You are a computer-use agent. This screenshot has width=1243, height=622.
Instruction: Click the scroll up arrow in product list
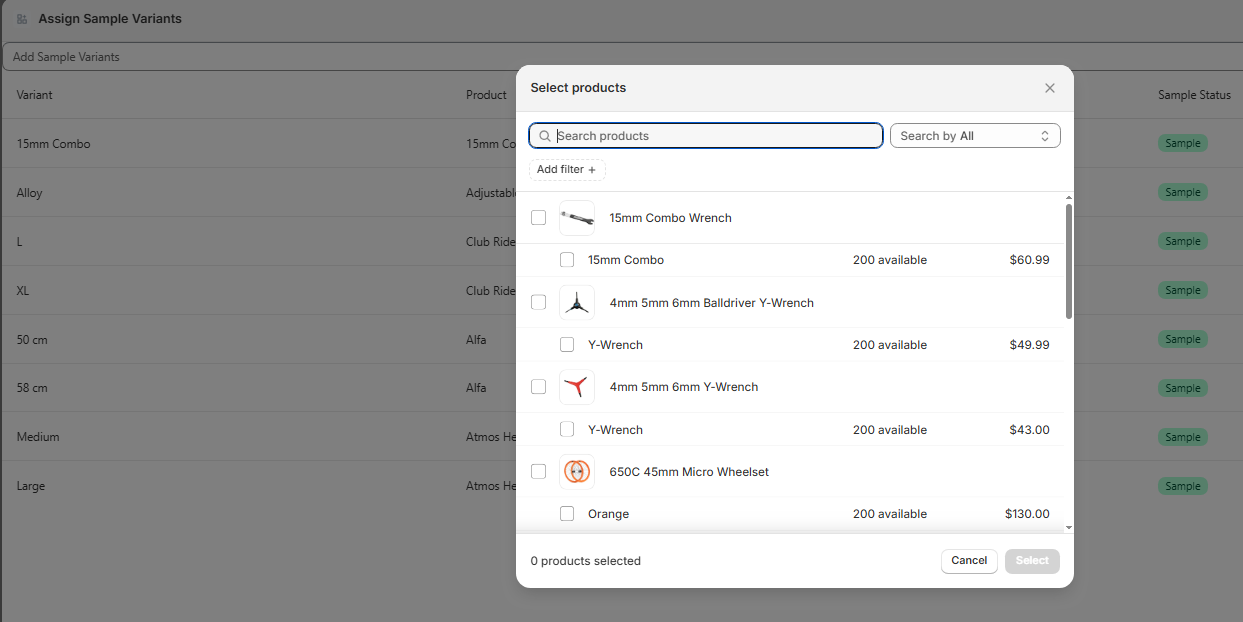pyautogui.click(x=1068, y=198)
